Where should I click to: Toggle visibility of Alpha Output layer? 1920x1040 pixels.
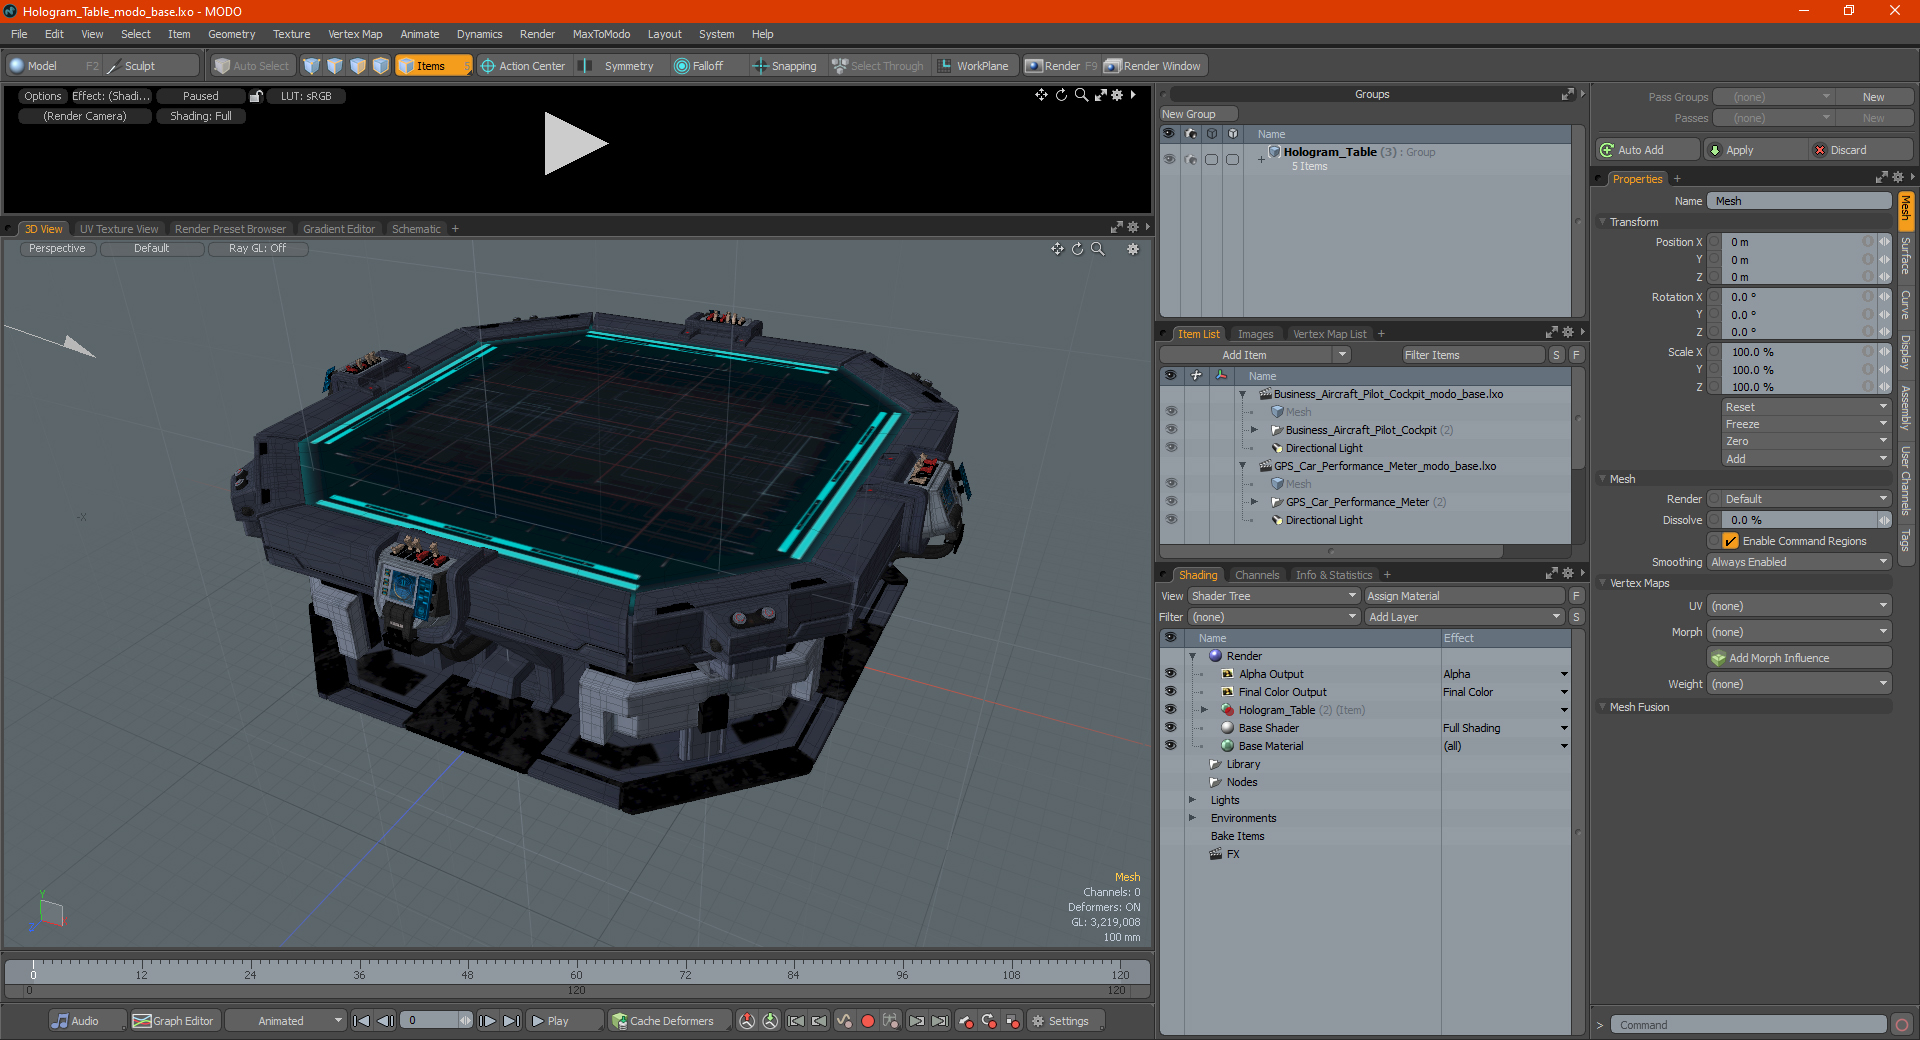pos(1170,674)
